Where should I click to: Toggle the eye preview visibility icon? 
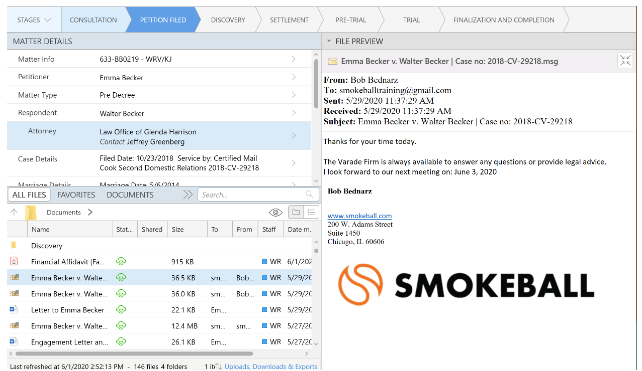276,212
